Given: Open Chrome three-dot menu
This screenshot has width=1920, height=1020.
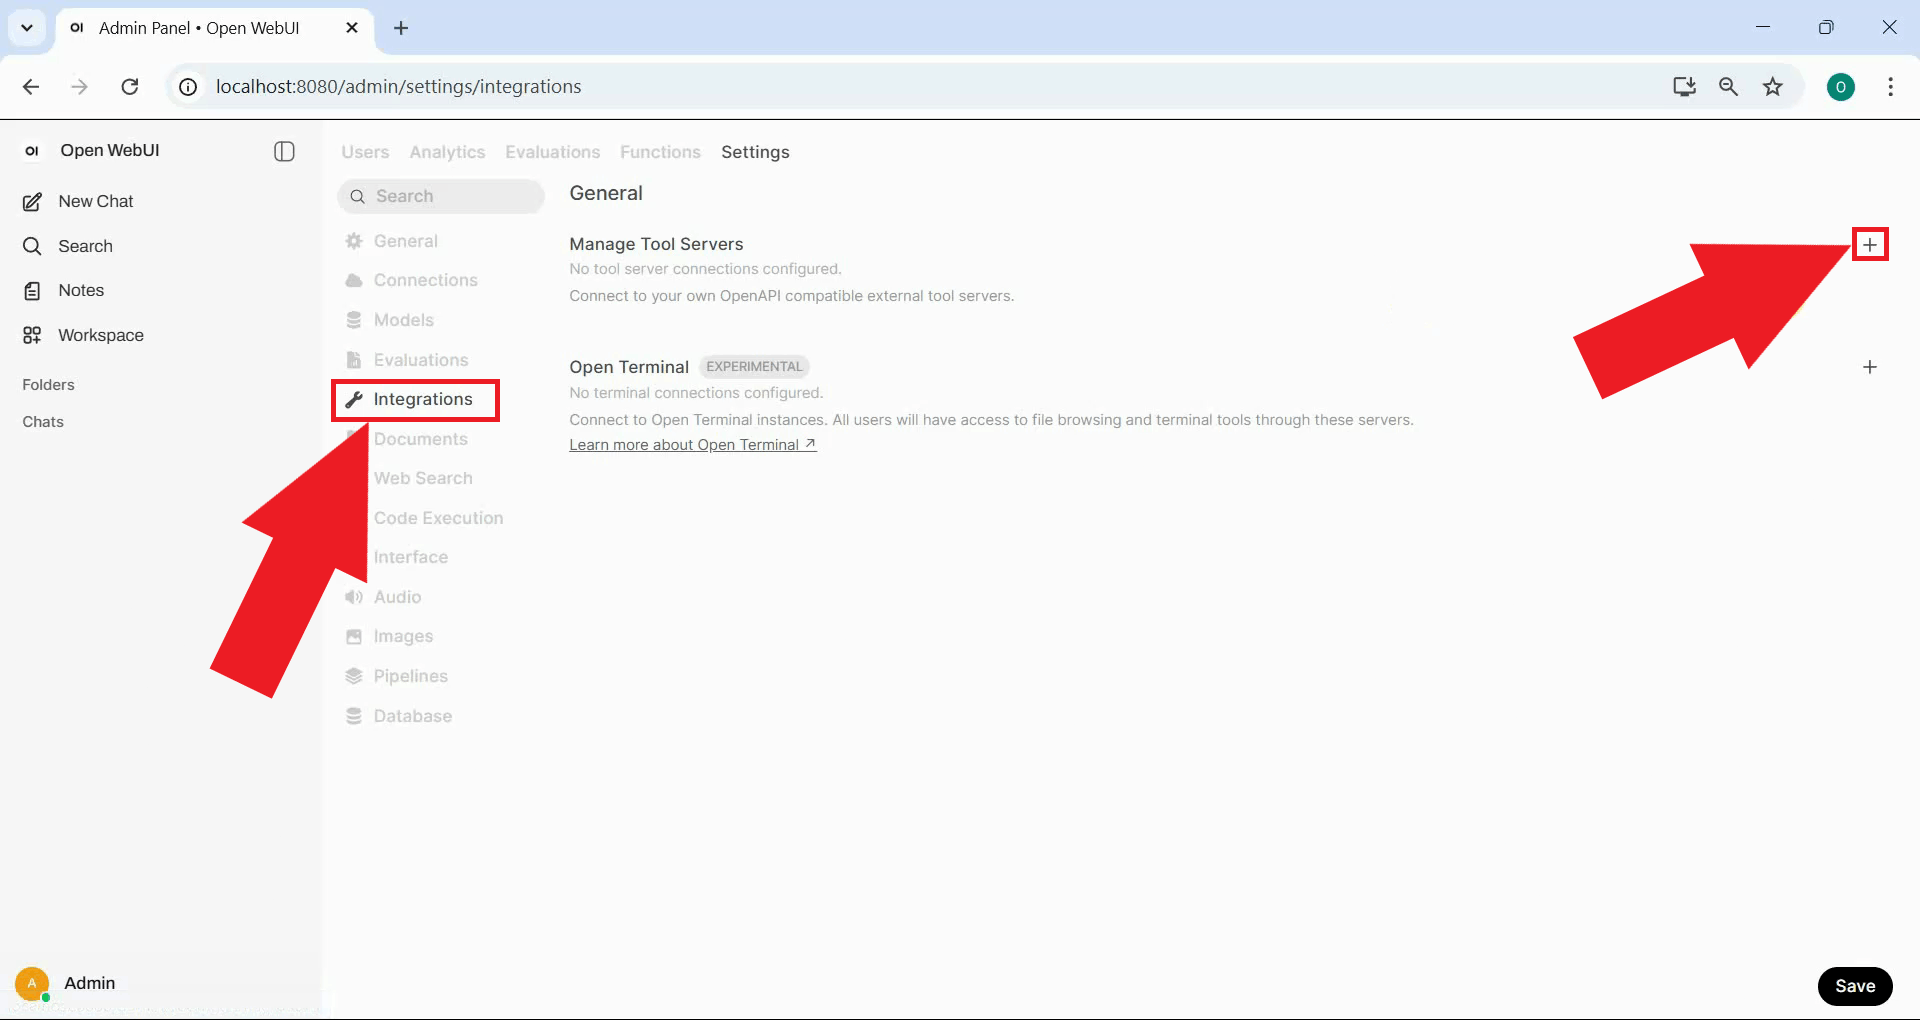Looking at the screenshot, I should [1890, 87].
